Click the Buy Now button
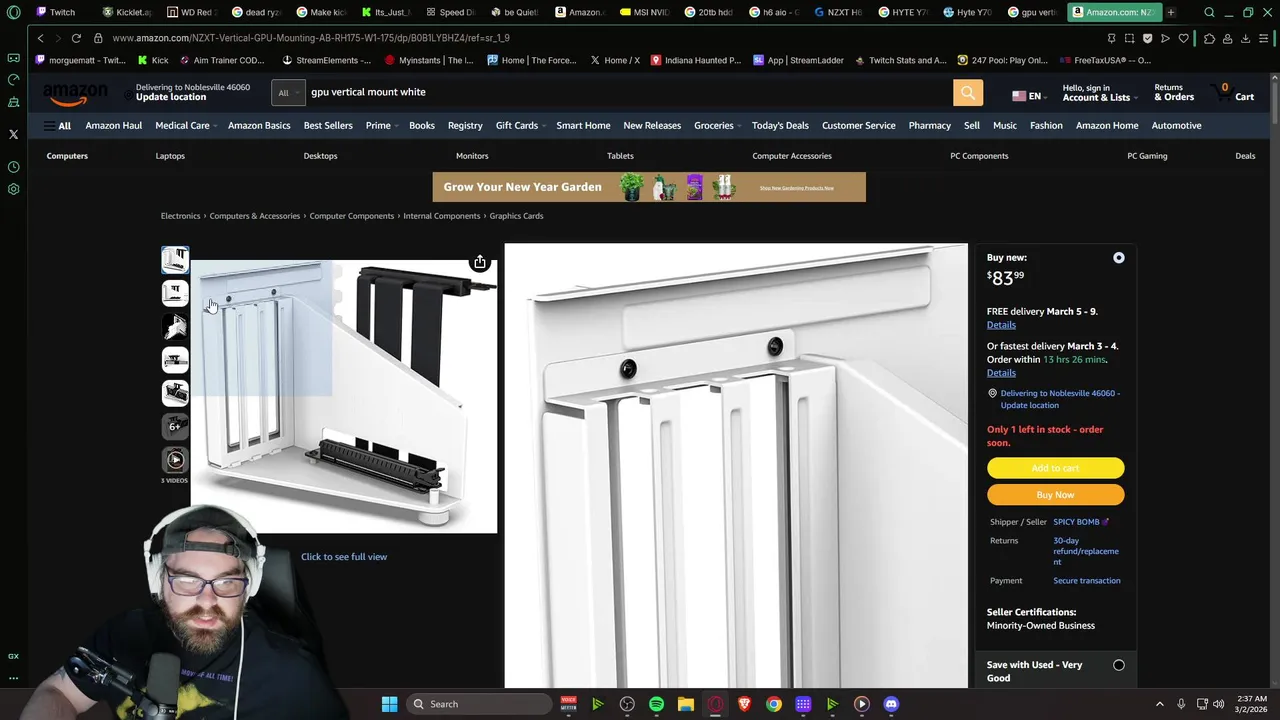 point(1055,495)
